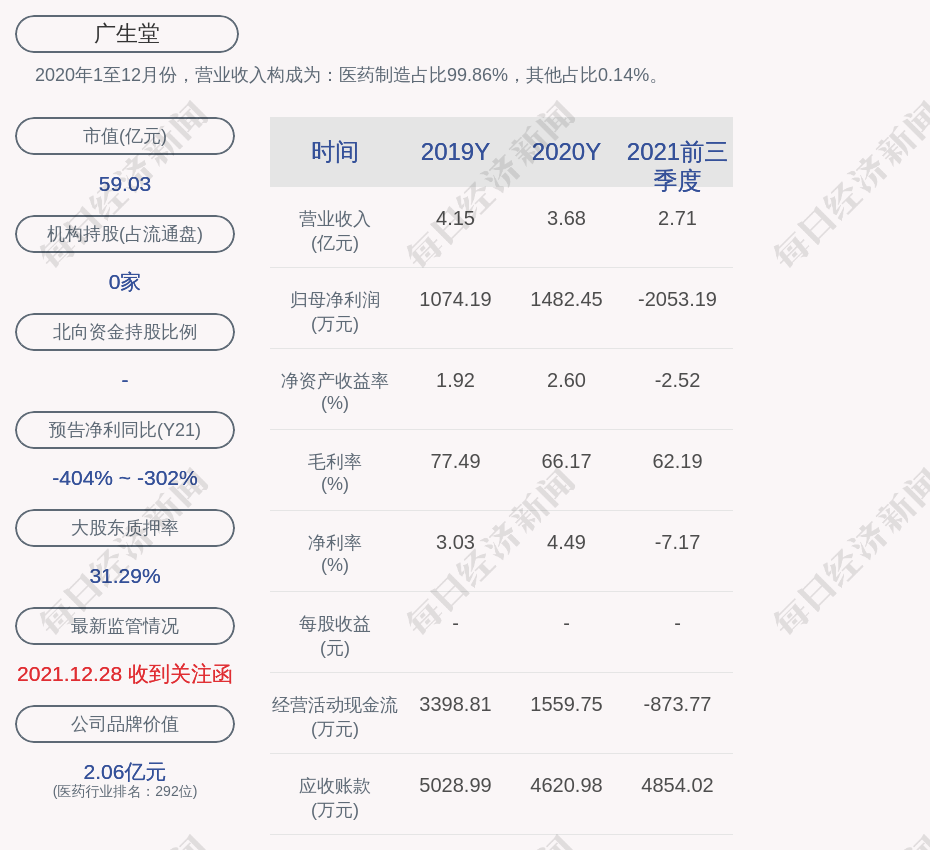Viewport: 930px width, 850px height.
Task: Click the 归母净利润(万元) row label
Action: 335,312
